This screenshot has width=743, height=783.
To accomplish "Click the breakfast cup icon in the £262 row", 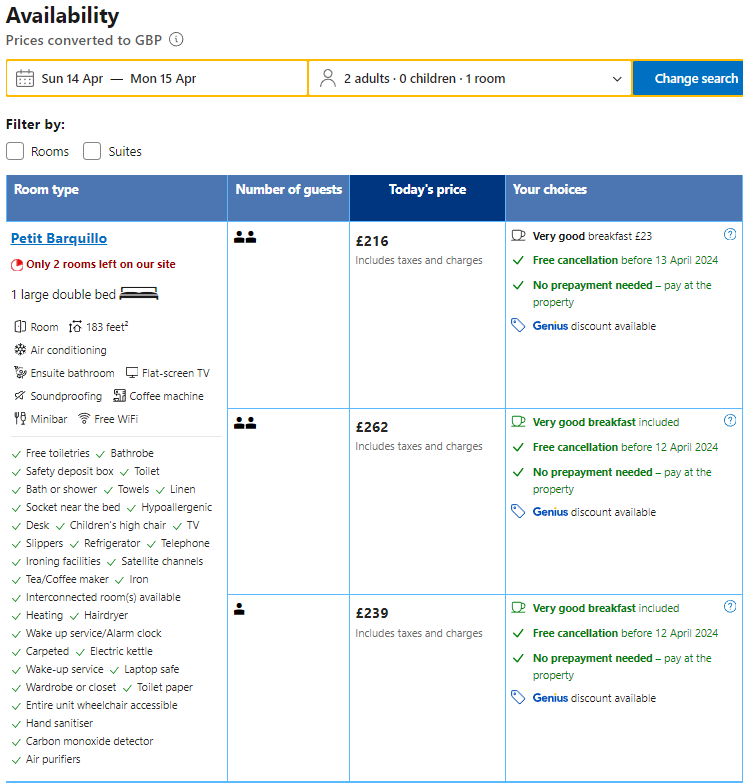I will click(518, 422).
